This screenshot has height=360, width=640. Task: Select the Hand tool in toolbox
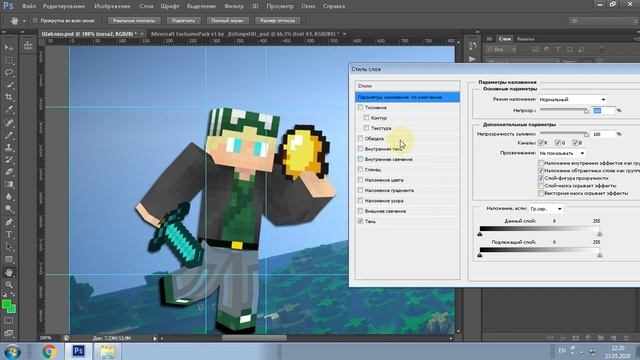pyautogui.click(x=9, y=272)
